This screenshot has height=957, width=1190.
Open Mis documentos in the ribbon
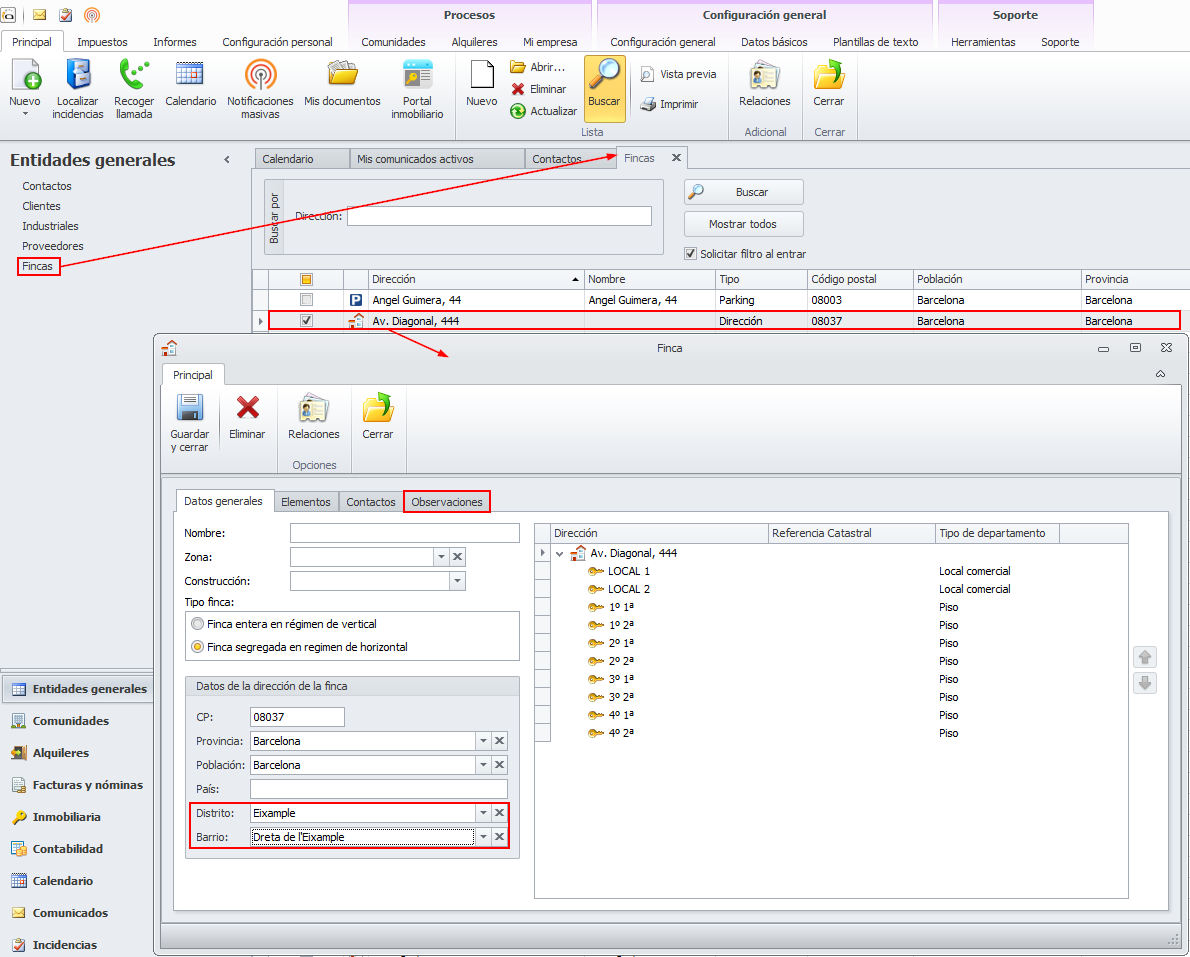342,76
